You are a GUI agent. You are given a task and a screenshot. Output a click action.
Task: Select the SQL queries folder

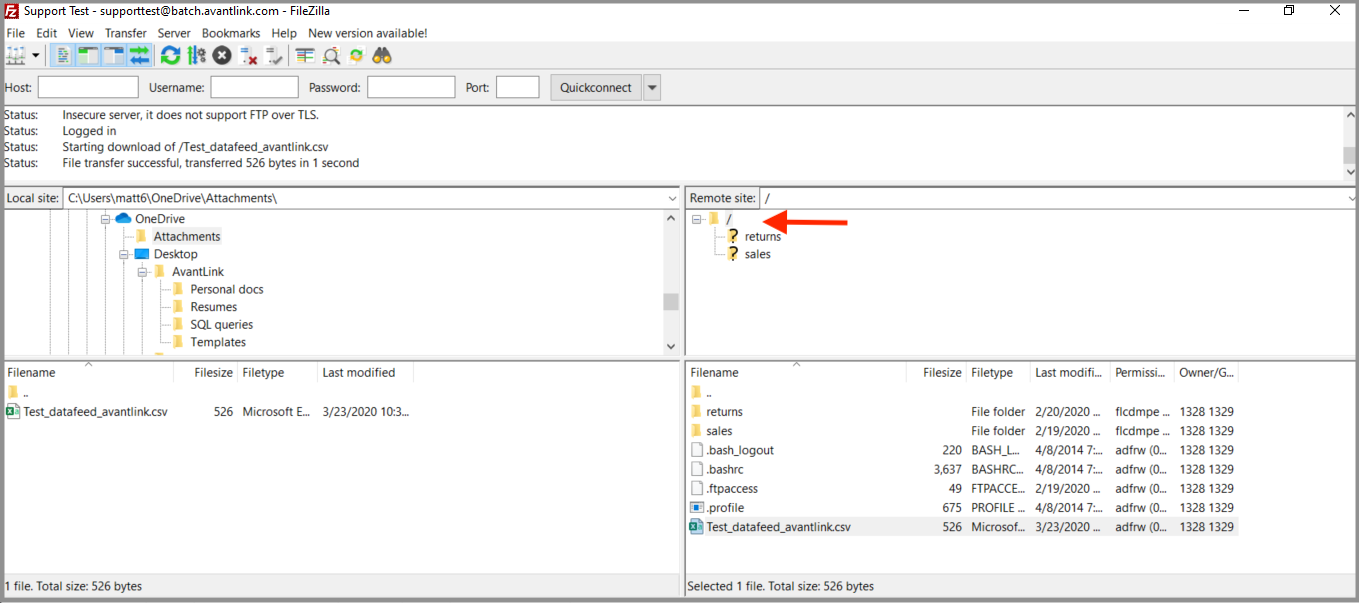222,324
